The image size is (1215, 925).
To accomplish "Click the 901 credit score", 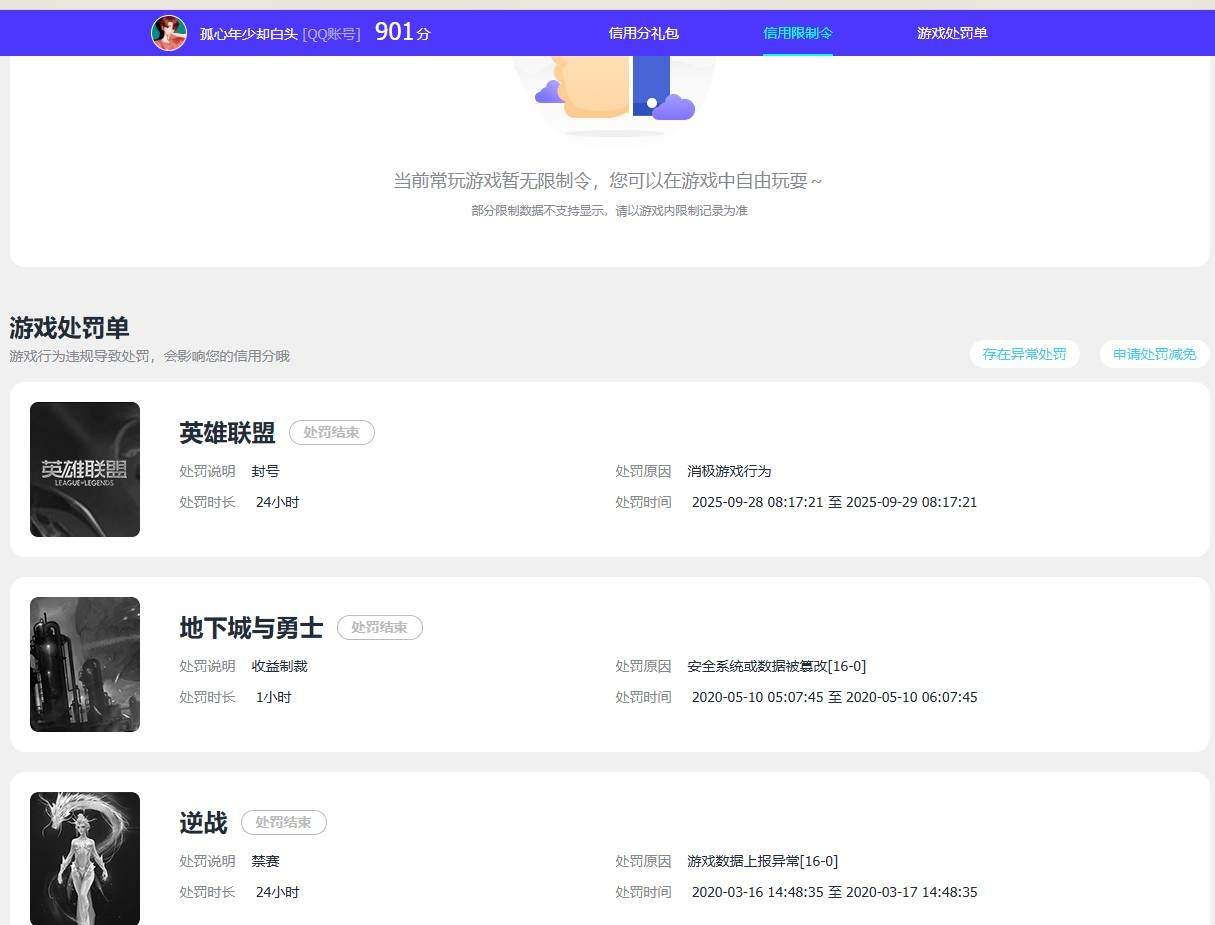I will [394, 32].
